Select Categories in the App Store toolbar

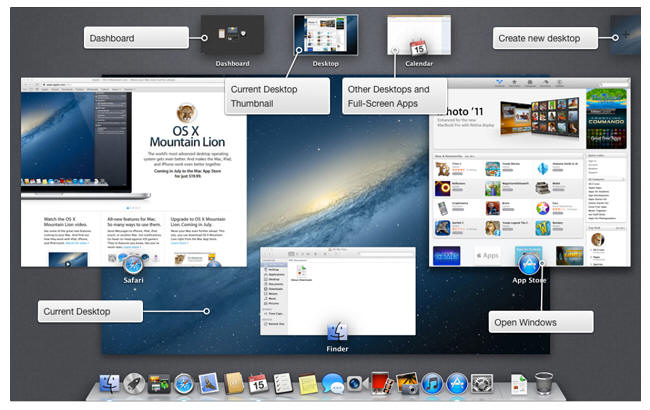pos(529,83)
